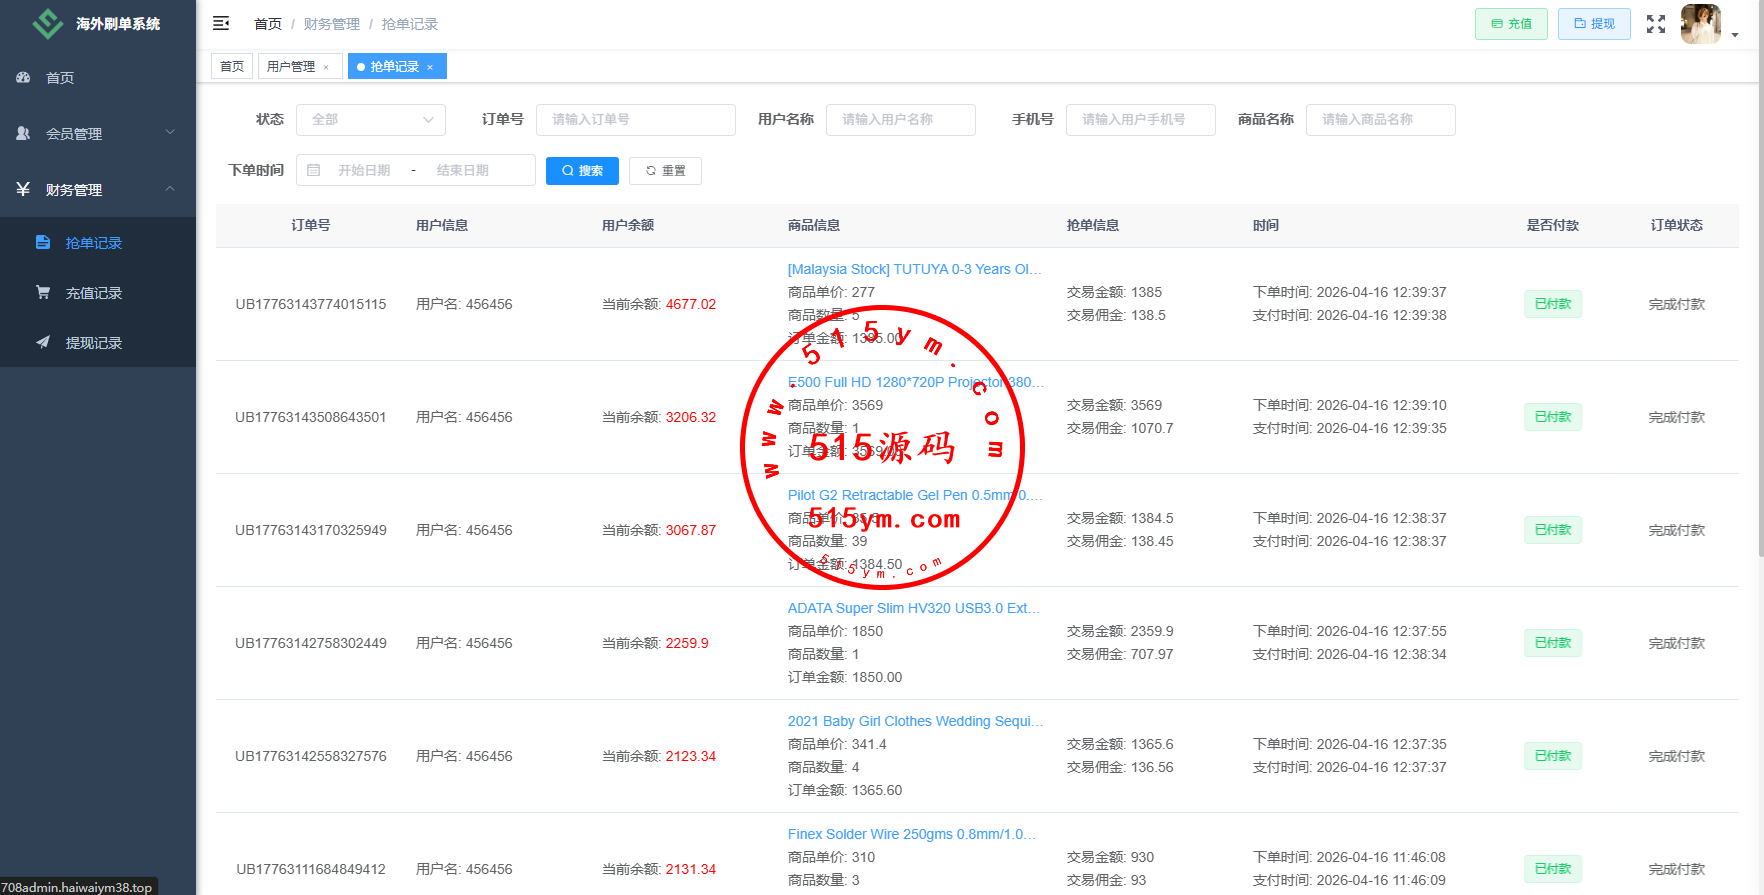Image resolution: width=1764 pixels, height=895 pixels.
Task: Switch to the 首页 tab
Action: pyautogui.click(x=232, y=67)
